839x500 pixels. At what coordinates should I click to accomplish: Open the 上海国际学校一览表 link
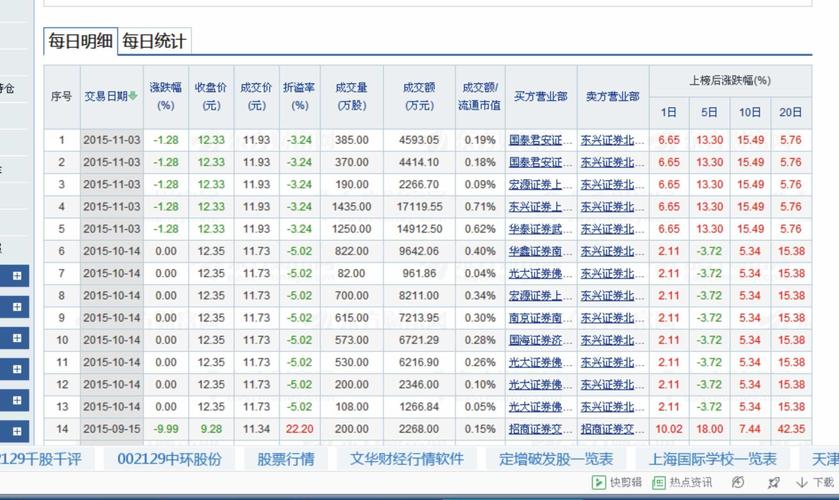click(x=712, y=459)
